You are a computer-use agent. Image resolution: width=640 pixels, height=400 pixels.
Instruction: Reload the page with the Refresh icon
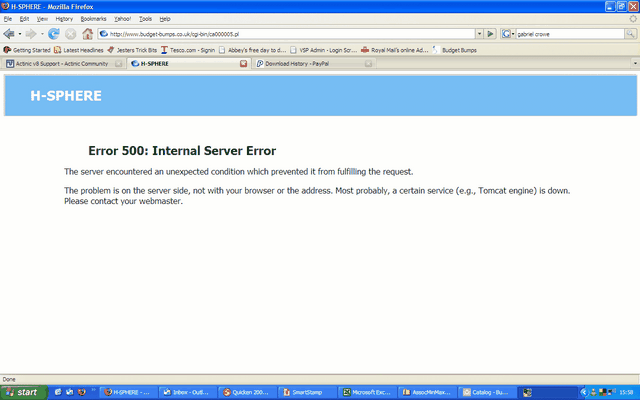click(x=54, y=33)
